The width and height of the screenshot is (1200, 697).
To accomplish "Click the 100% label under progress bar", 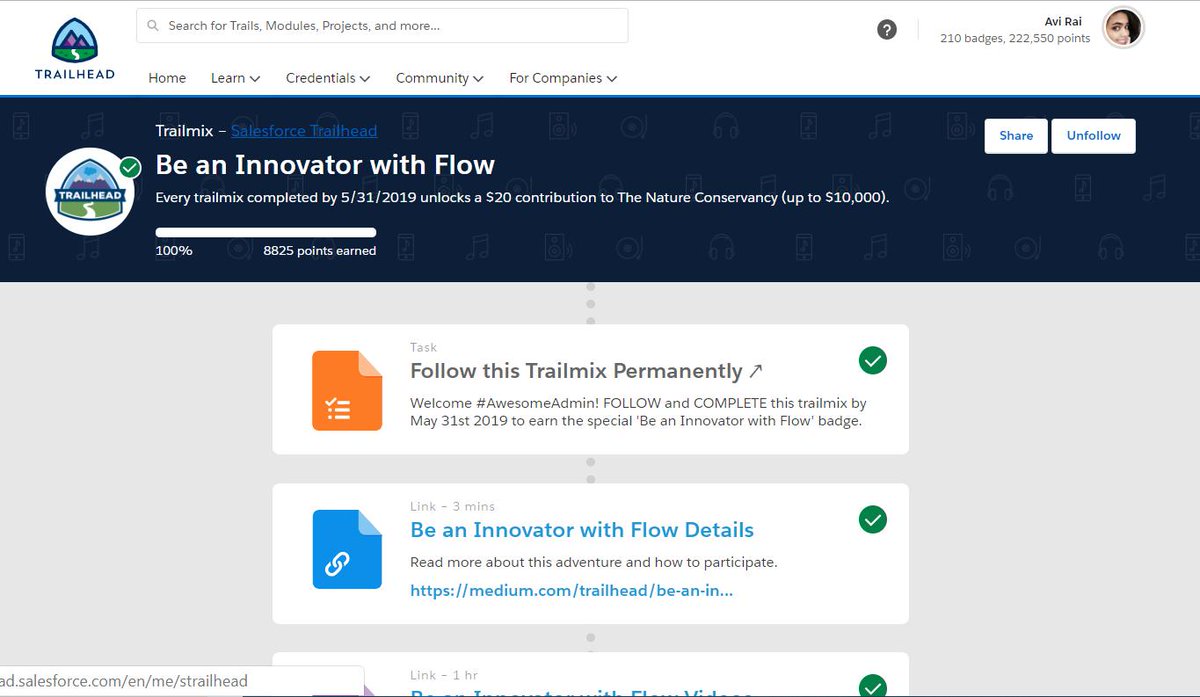I will (174, 251).
